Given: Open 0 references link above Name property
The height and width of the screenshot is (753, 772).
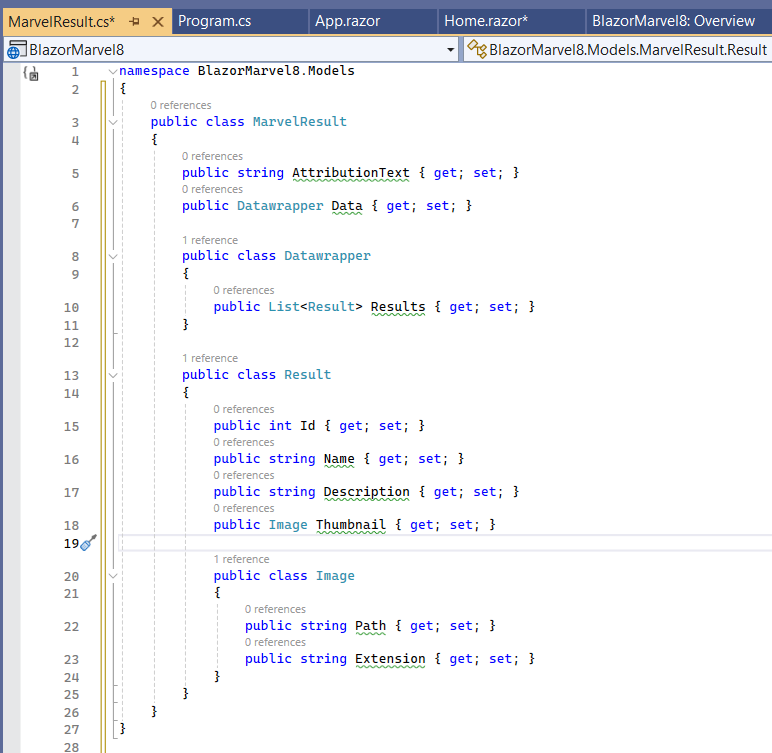Looking at the screenshot, I should [x=244, y=442].
